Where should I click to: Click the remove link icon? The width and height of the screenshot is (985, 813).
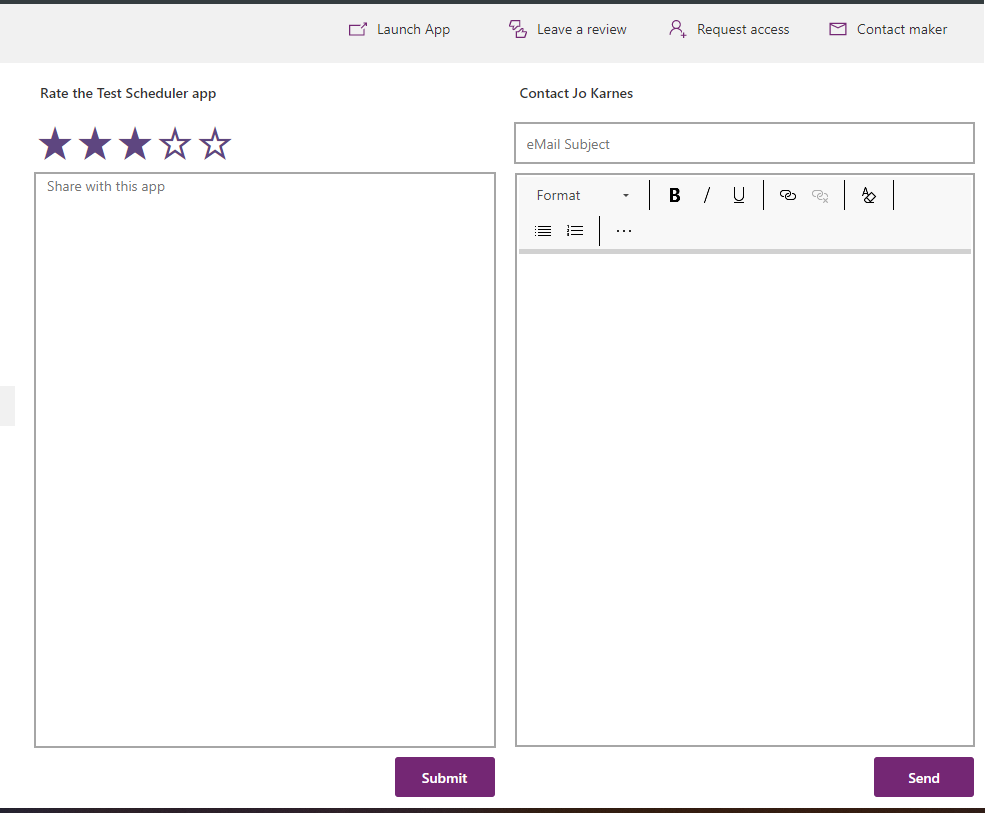pyautogui.click(x=820, y=195)
